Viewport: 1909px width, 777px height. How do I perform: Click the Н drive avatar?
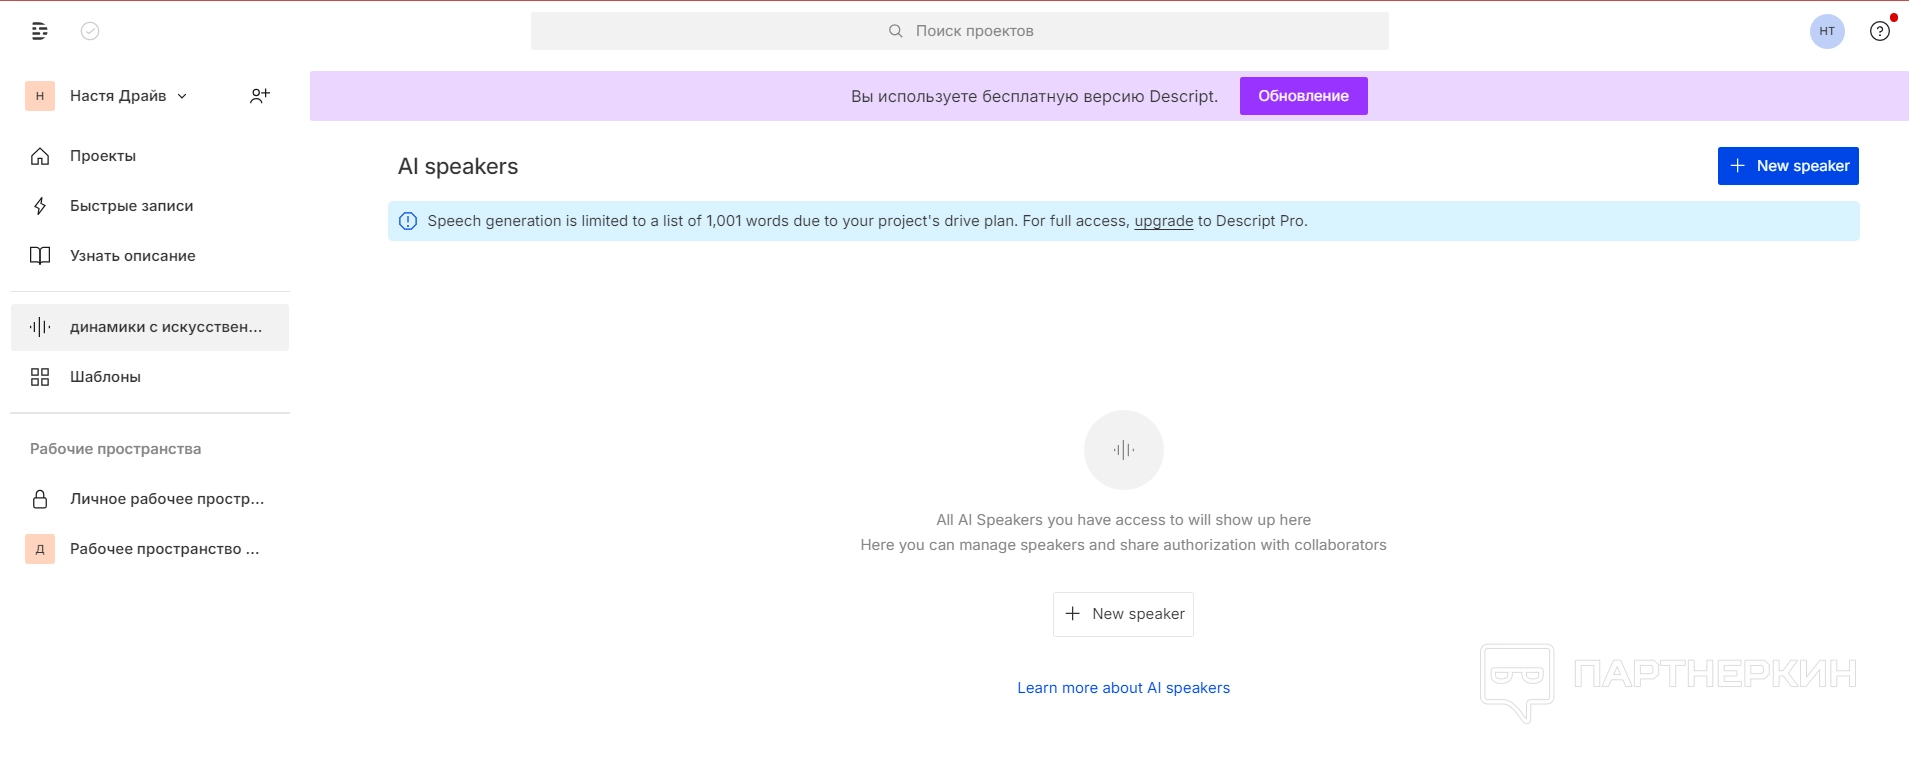pos(40,96)
